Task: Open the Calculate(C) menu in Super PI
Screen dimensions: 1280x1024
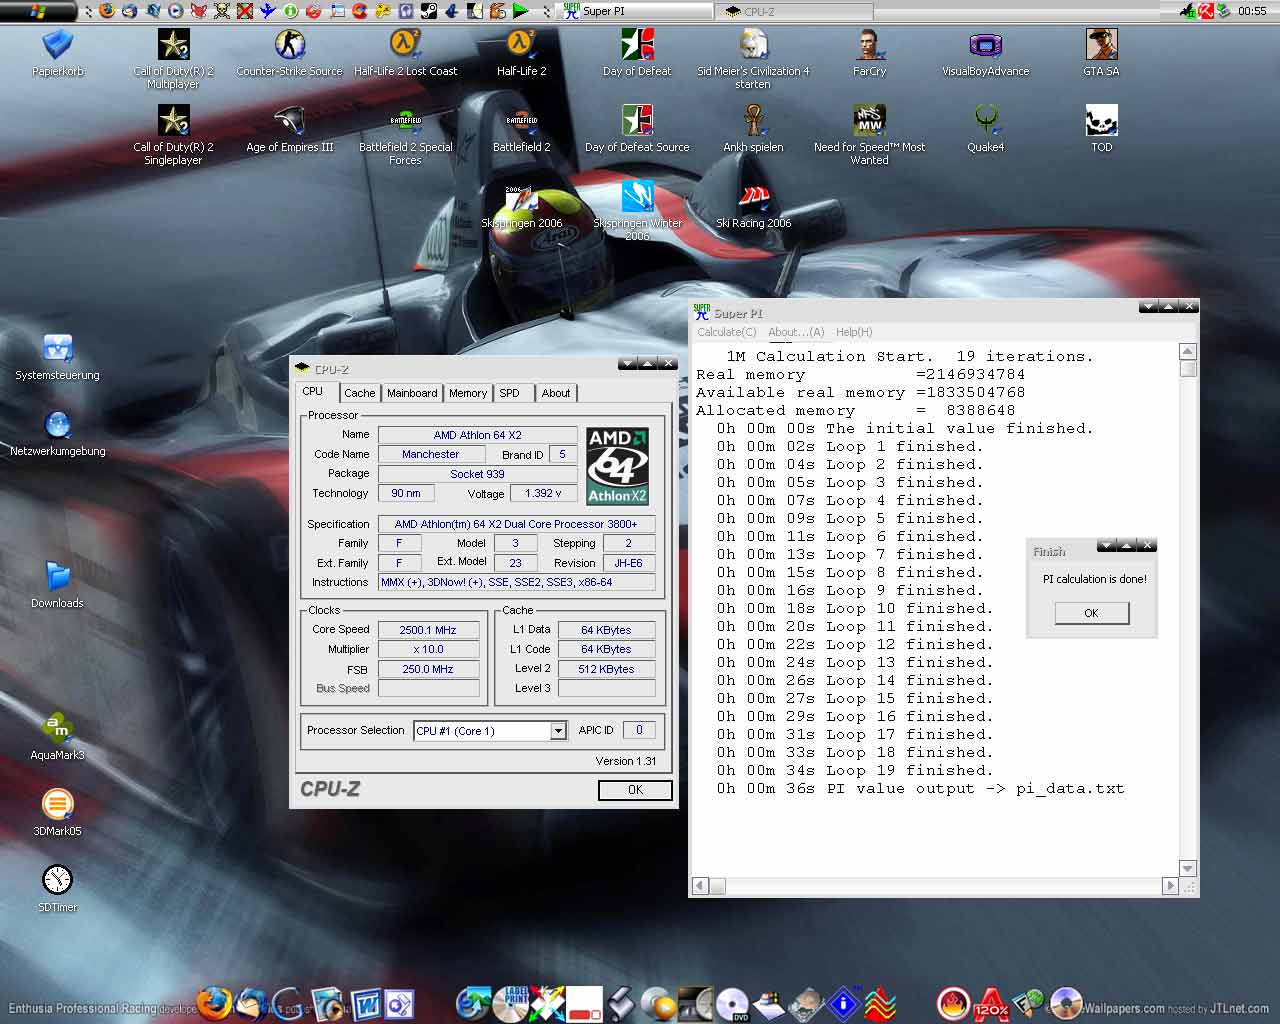Action: coord(726,332)
